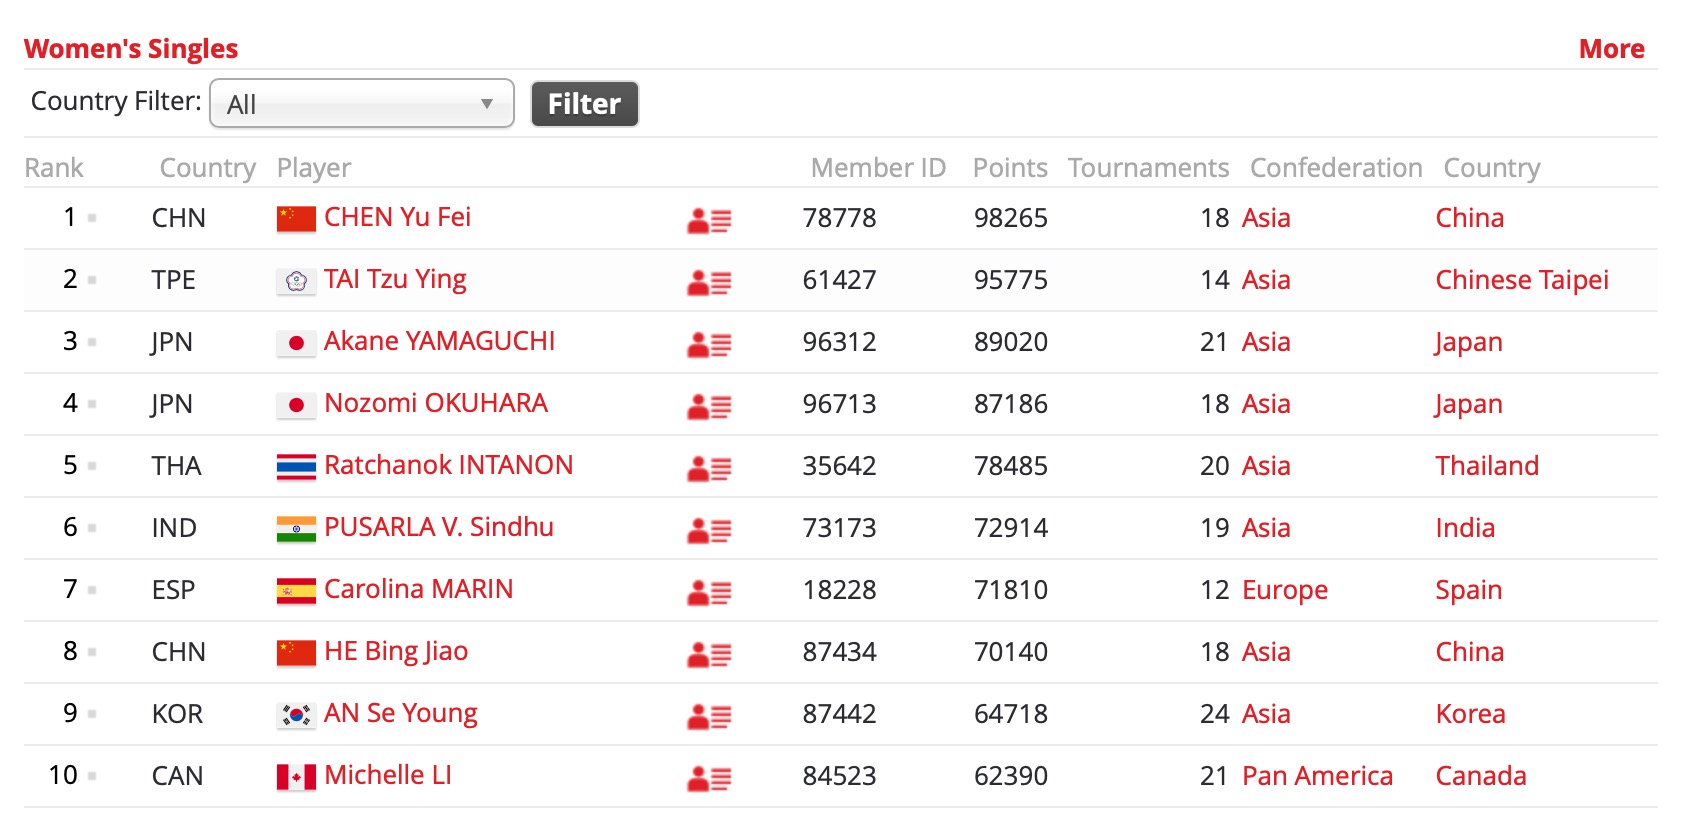The image size is (1688, 830).
Task: Open the More rankings link
Action: (1611, 49)
